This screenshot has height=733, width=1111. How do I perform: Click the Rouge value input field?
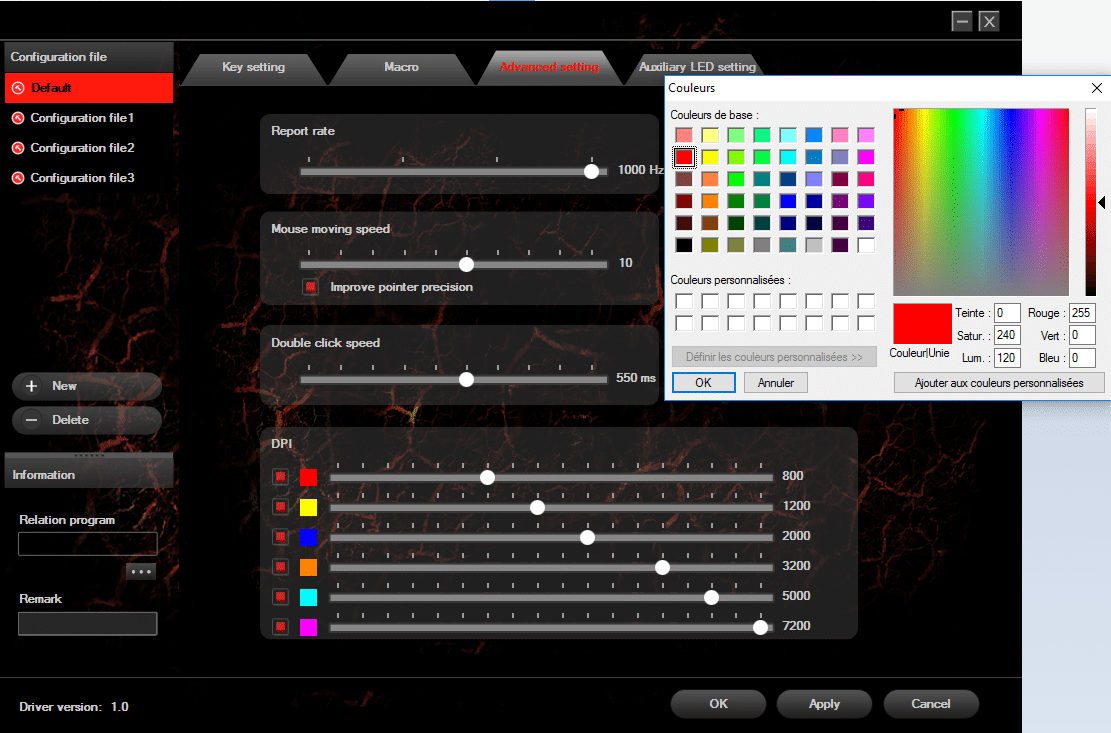[1082, 314]
